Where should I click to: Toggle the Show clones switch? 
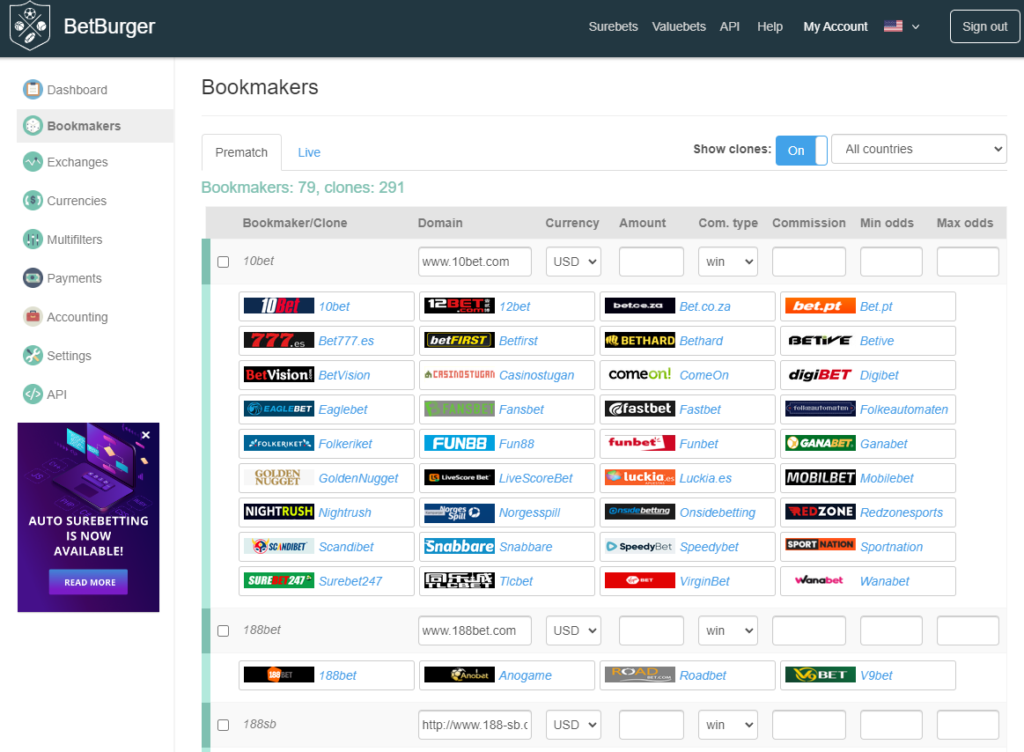click(x=801, y=150)
